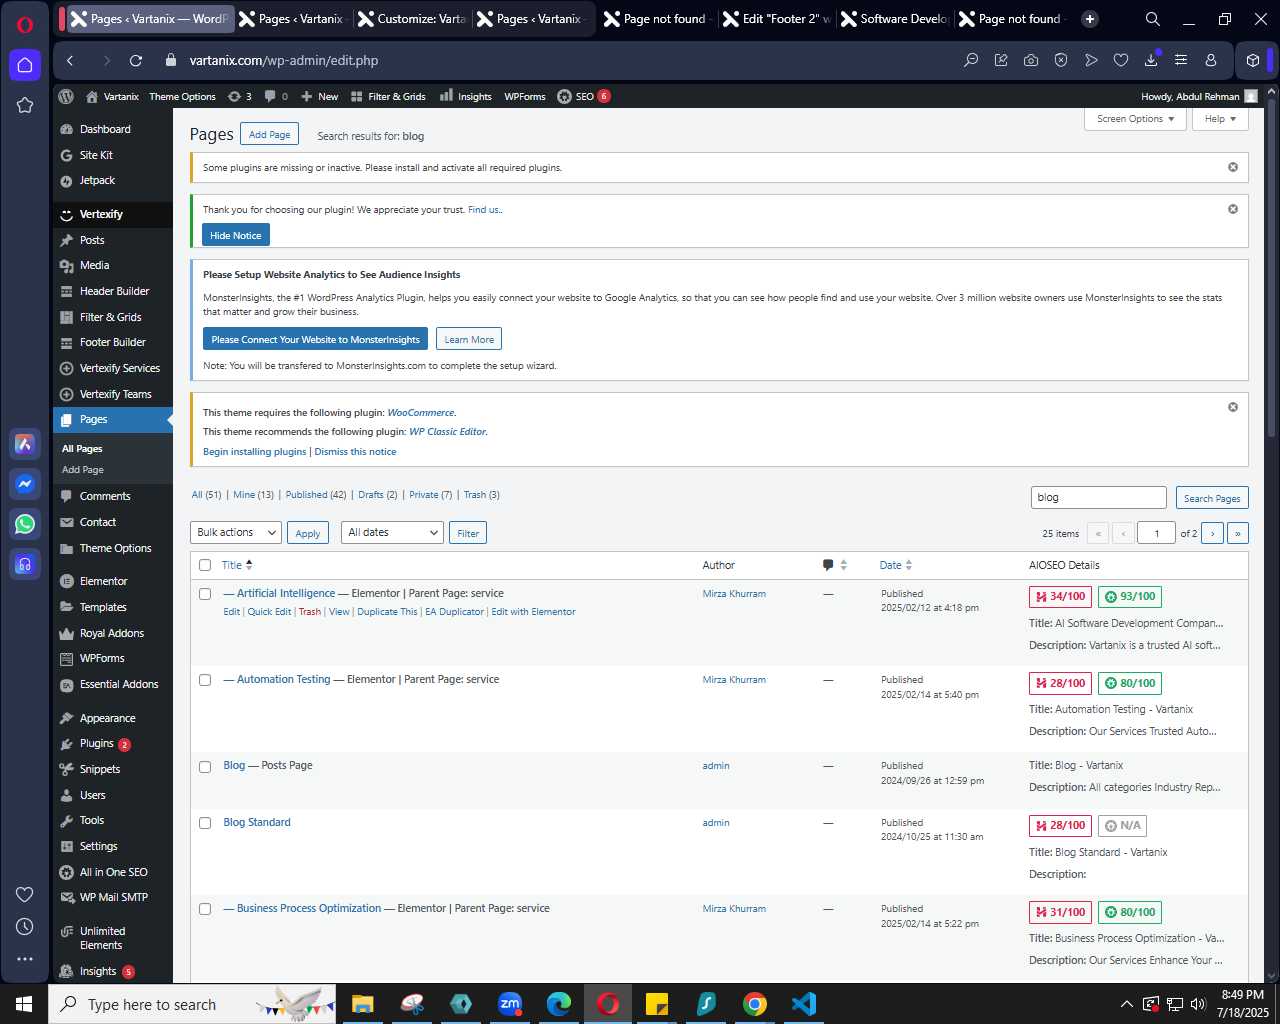The height and width of the screenshot is (1024, 1280).
Task: Open history clock icon in Opera sidebar
Action: click(x=25, y=927)
